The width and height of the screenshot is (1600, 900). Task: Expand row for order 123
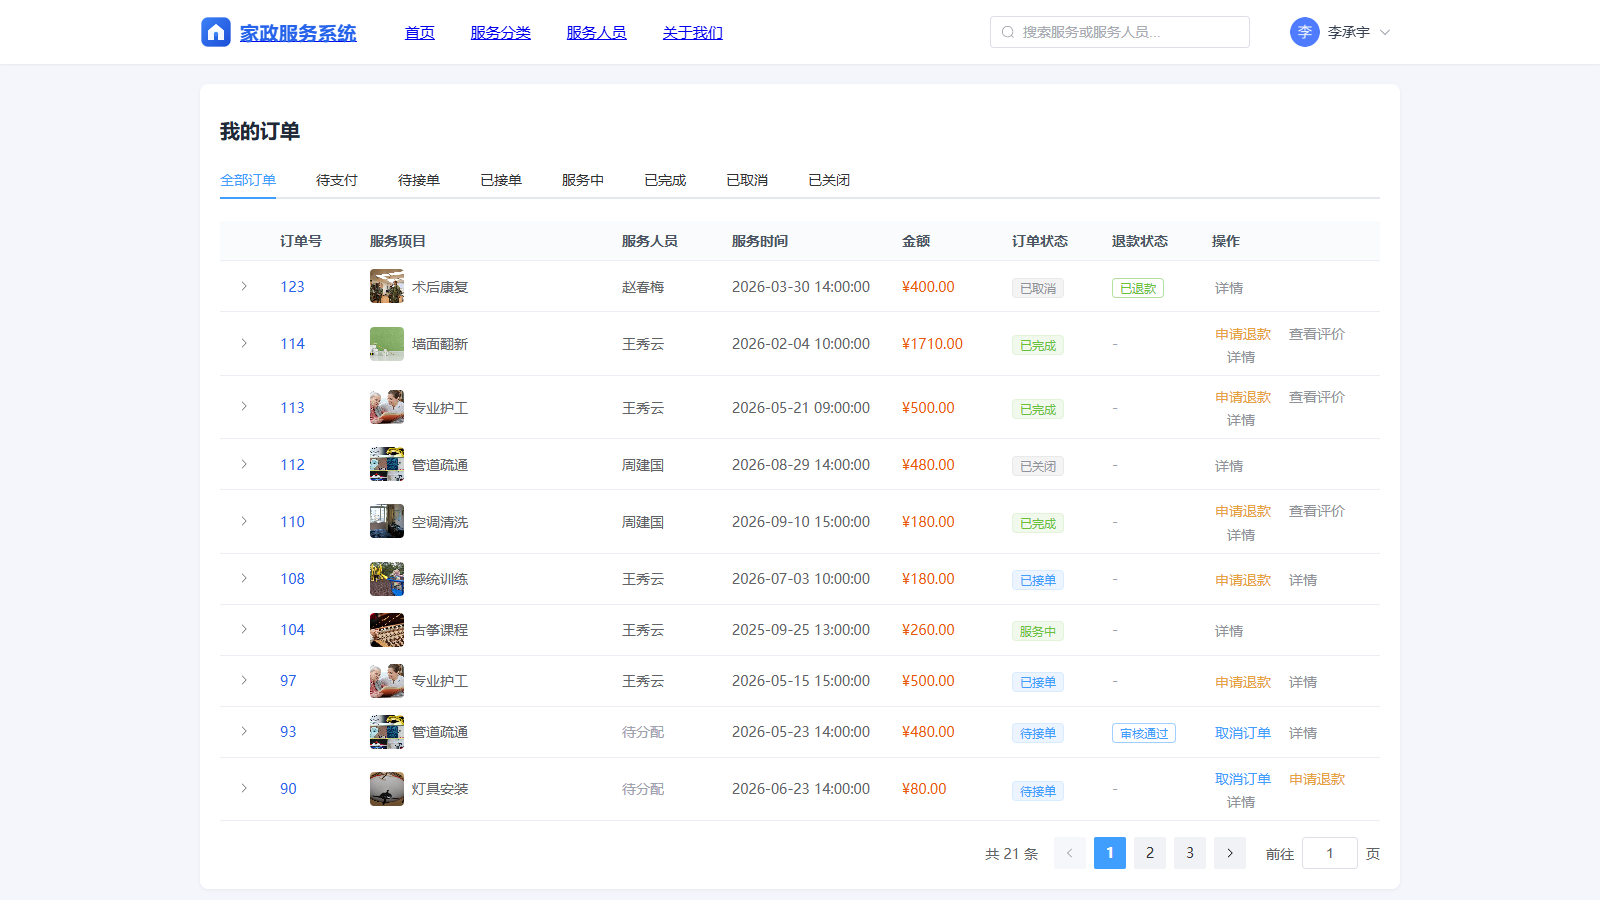[x=244, y=286]
